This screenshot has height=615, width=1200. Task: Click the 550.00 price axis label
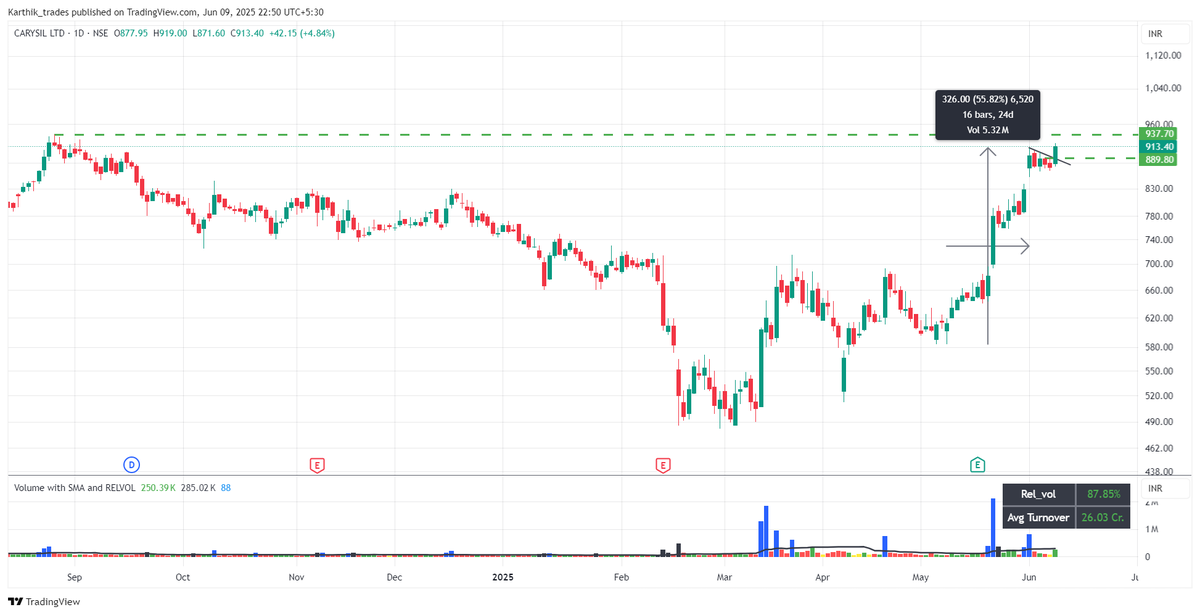(1160, 371)
